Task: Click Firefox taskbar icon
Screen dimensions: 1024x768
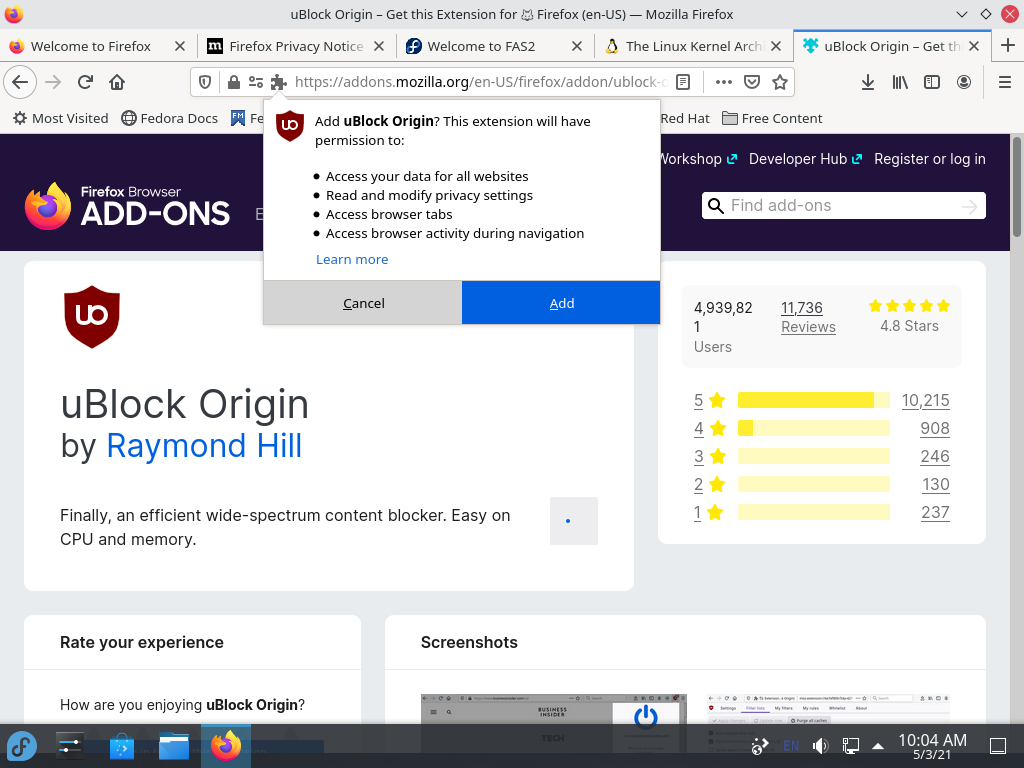Action: click(225, 746)
